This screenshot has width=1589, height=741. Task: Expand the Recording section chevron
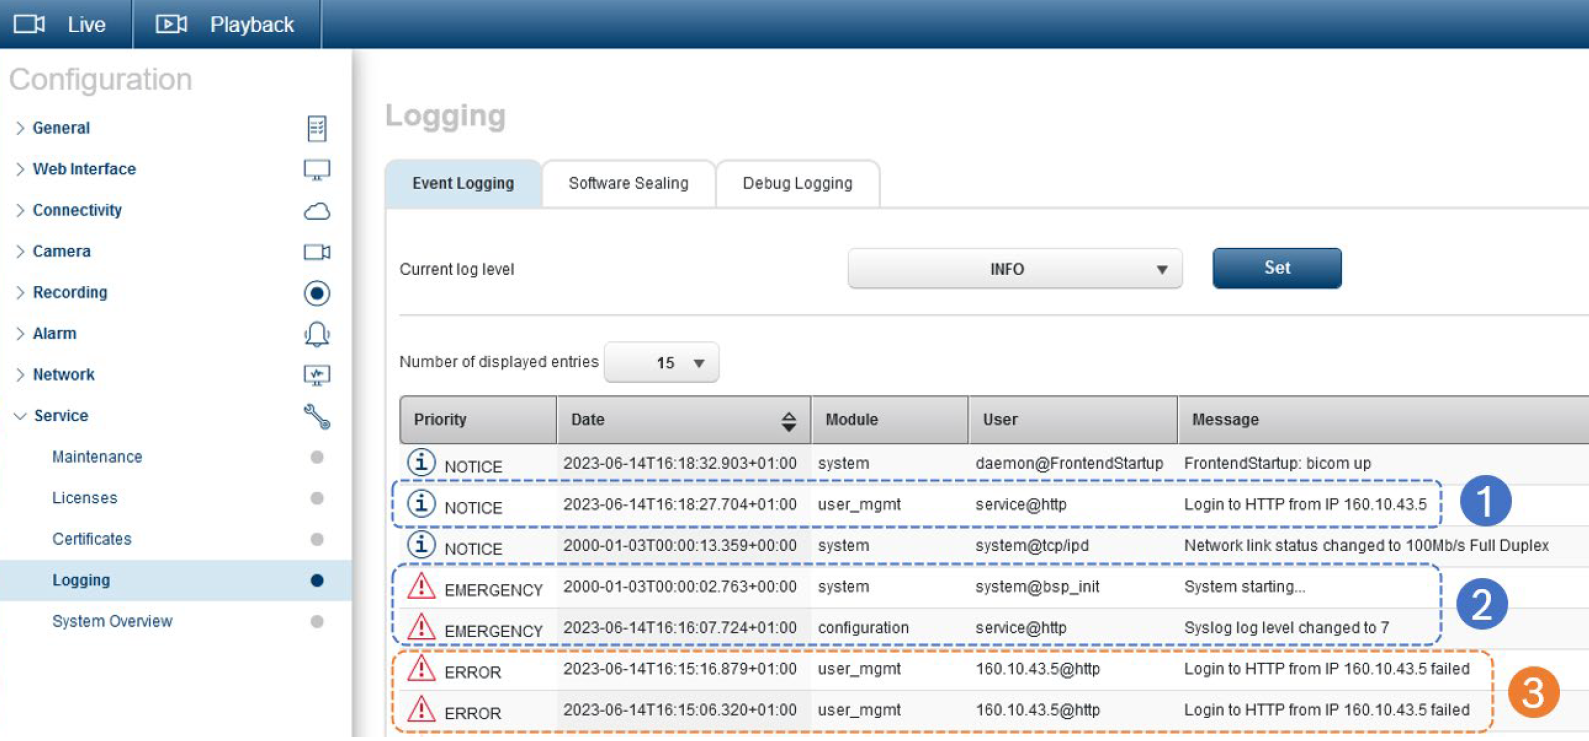(20, 293)
